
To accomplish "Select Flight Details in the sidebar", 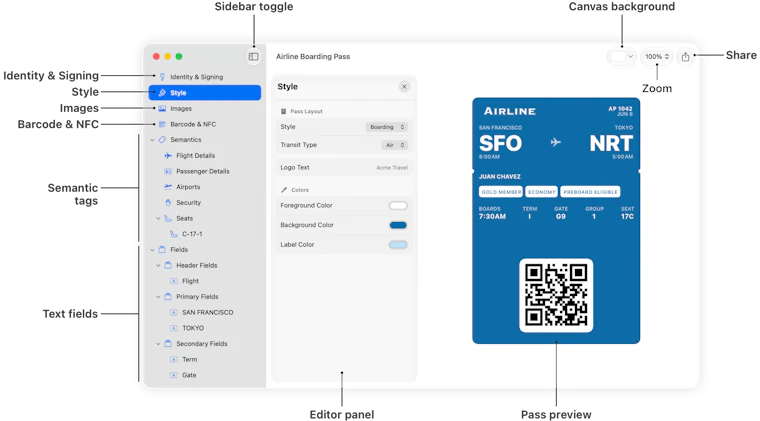I will 205,156.
